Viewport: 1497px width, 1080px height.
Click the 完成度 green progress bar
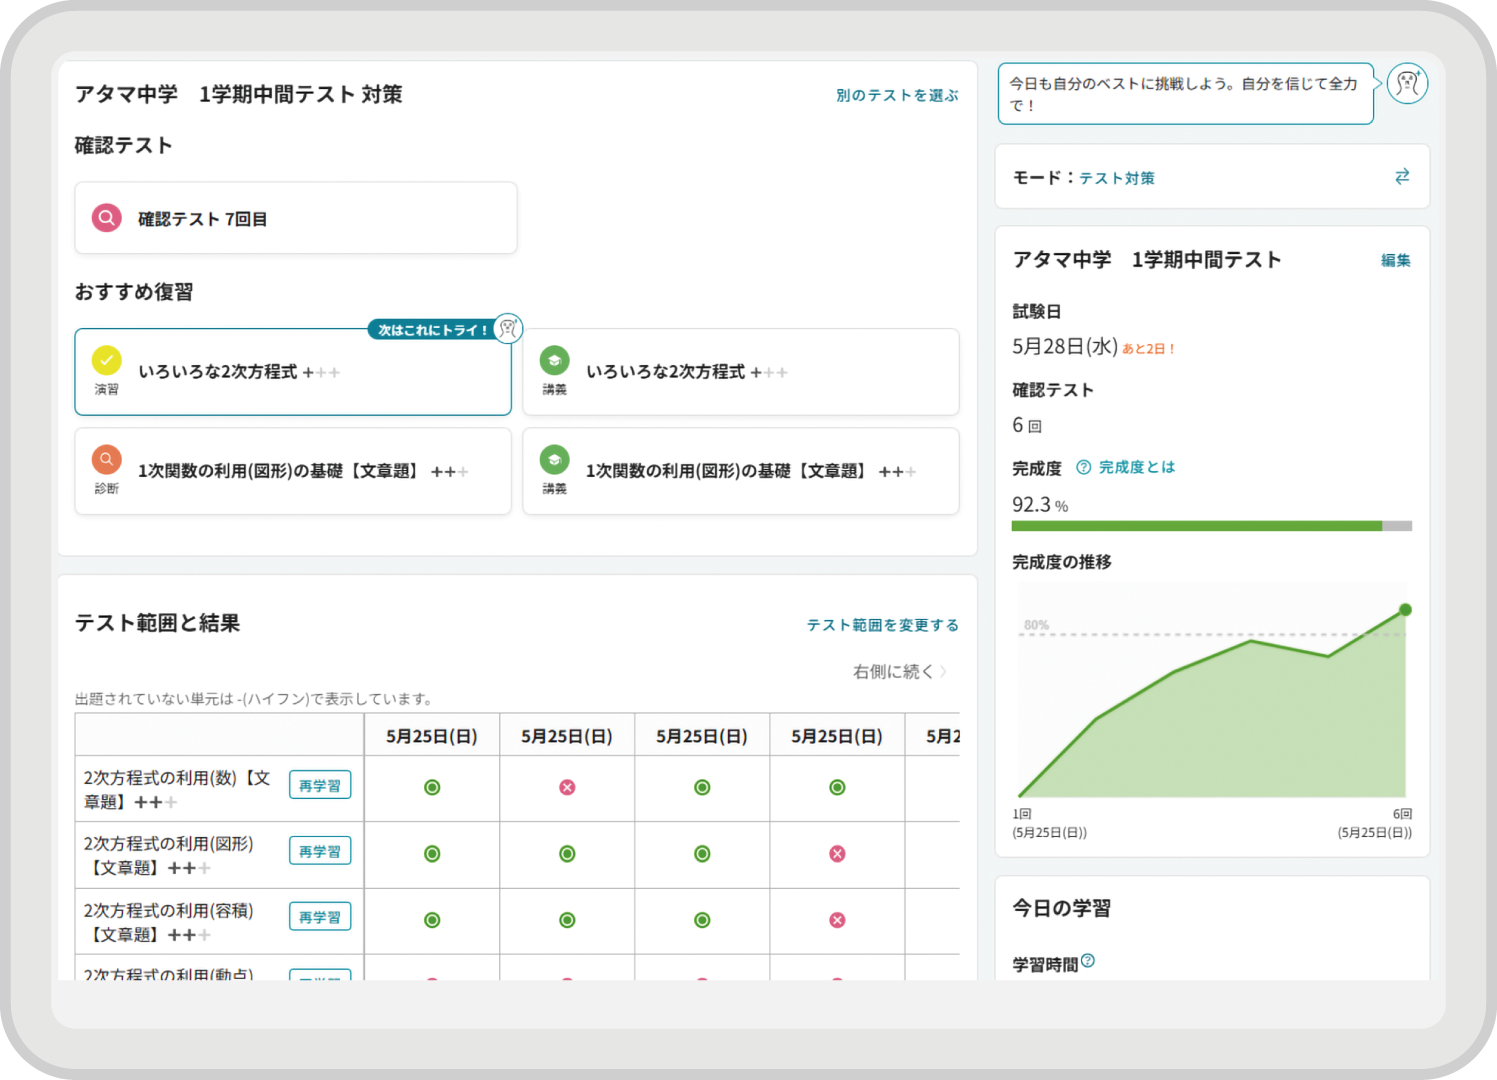tap(1196, 526)
